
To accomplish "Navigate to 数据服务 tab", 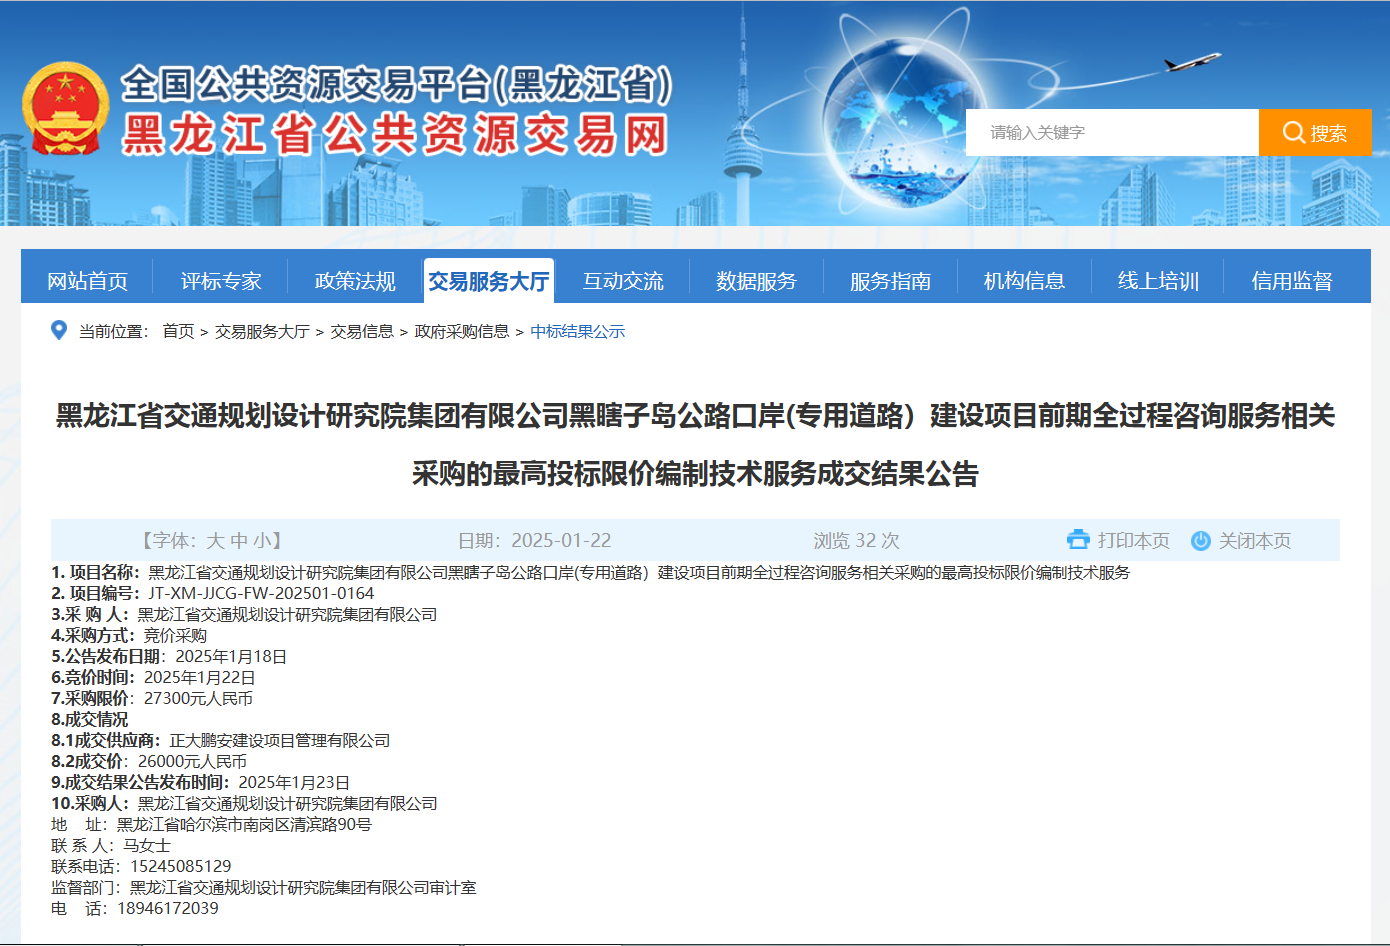I will pyautogui.click(x=756, y=281).
